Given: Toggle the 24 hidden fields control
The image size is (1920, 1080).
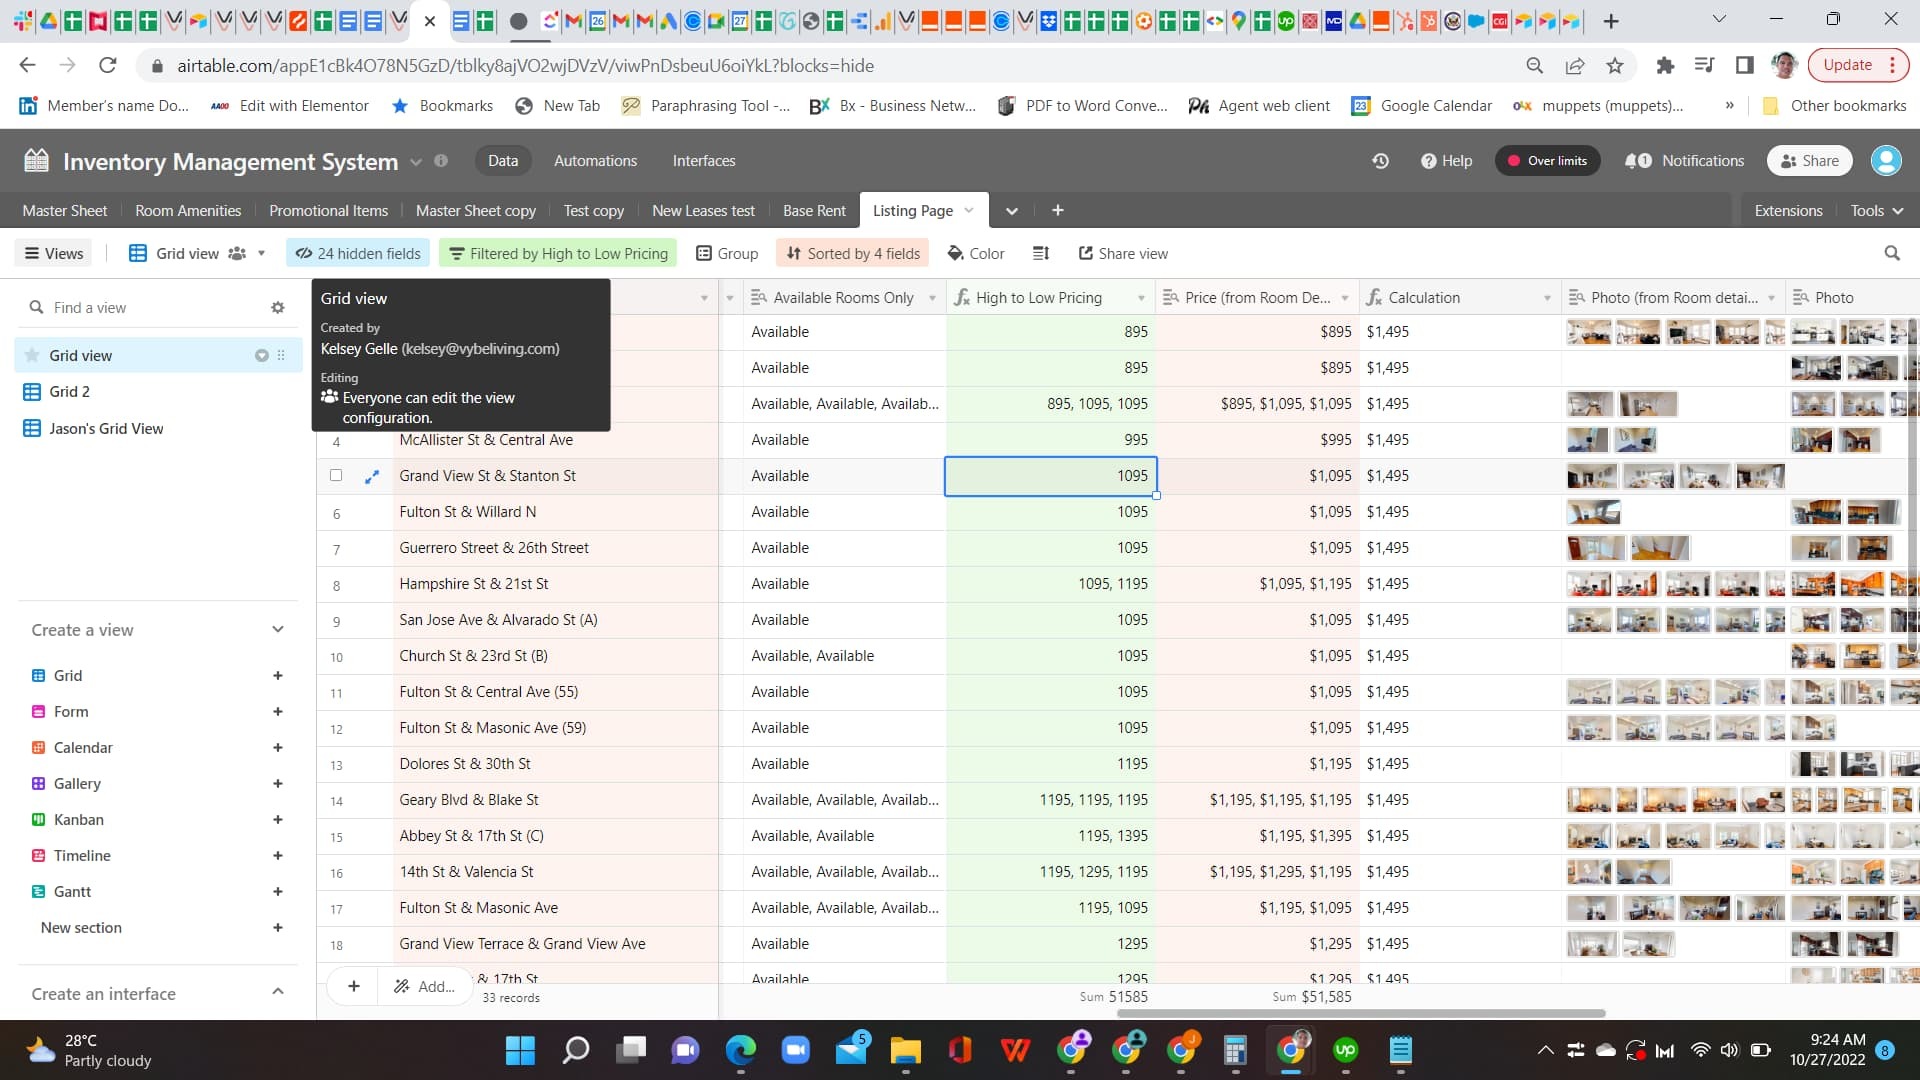Looking at the screenshot, I should tap(358, 254).
